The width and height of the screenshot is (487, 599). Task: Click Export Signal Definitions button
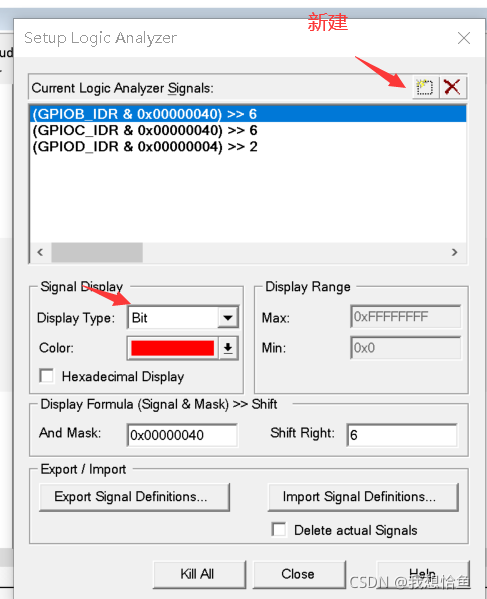[134, 497]
